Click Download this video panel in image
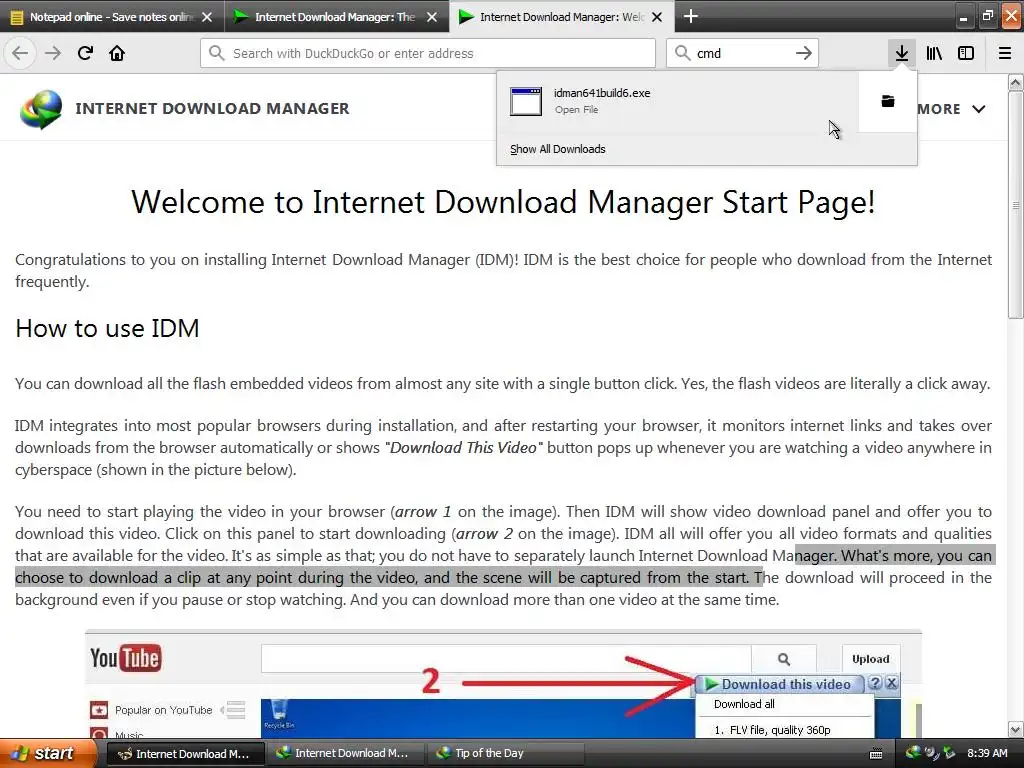Screen dimensions: 1024x768 click(x=778, y=684)
